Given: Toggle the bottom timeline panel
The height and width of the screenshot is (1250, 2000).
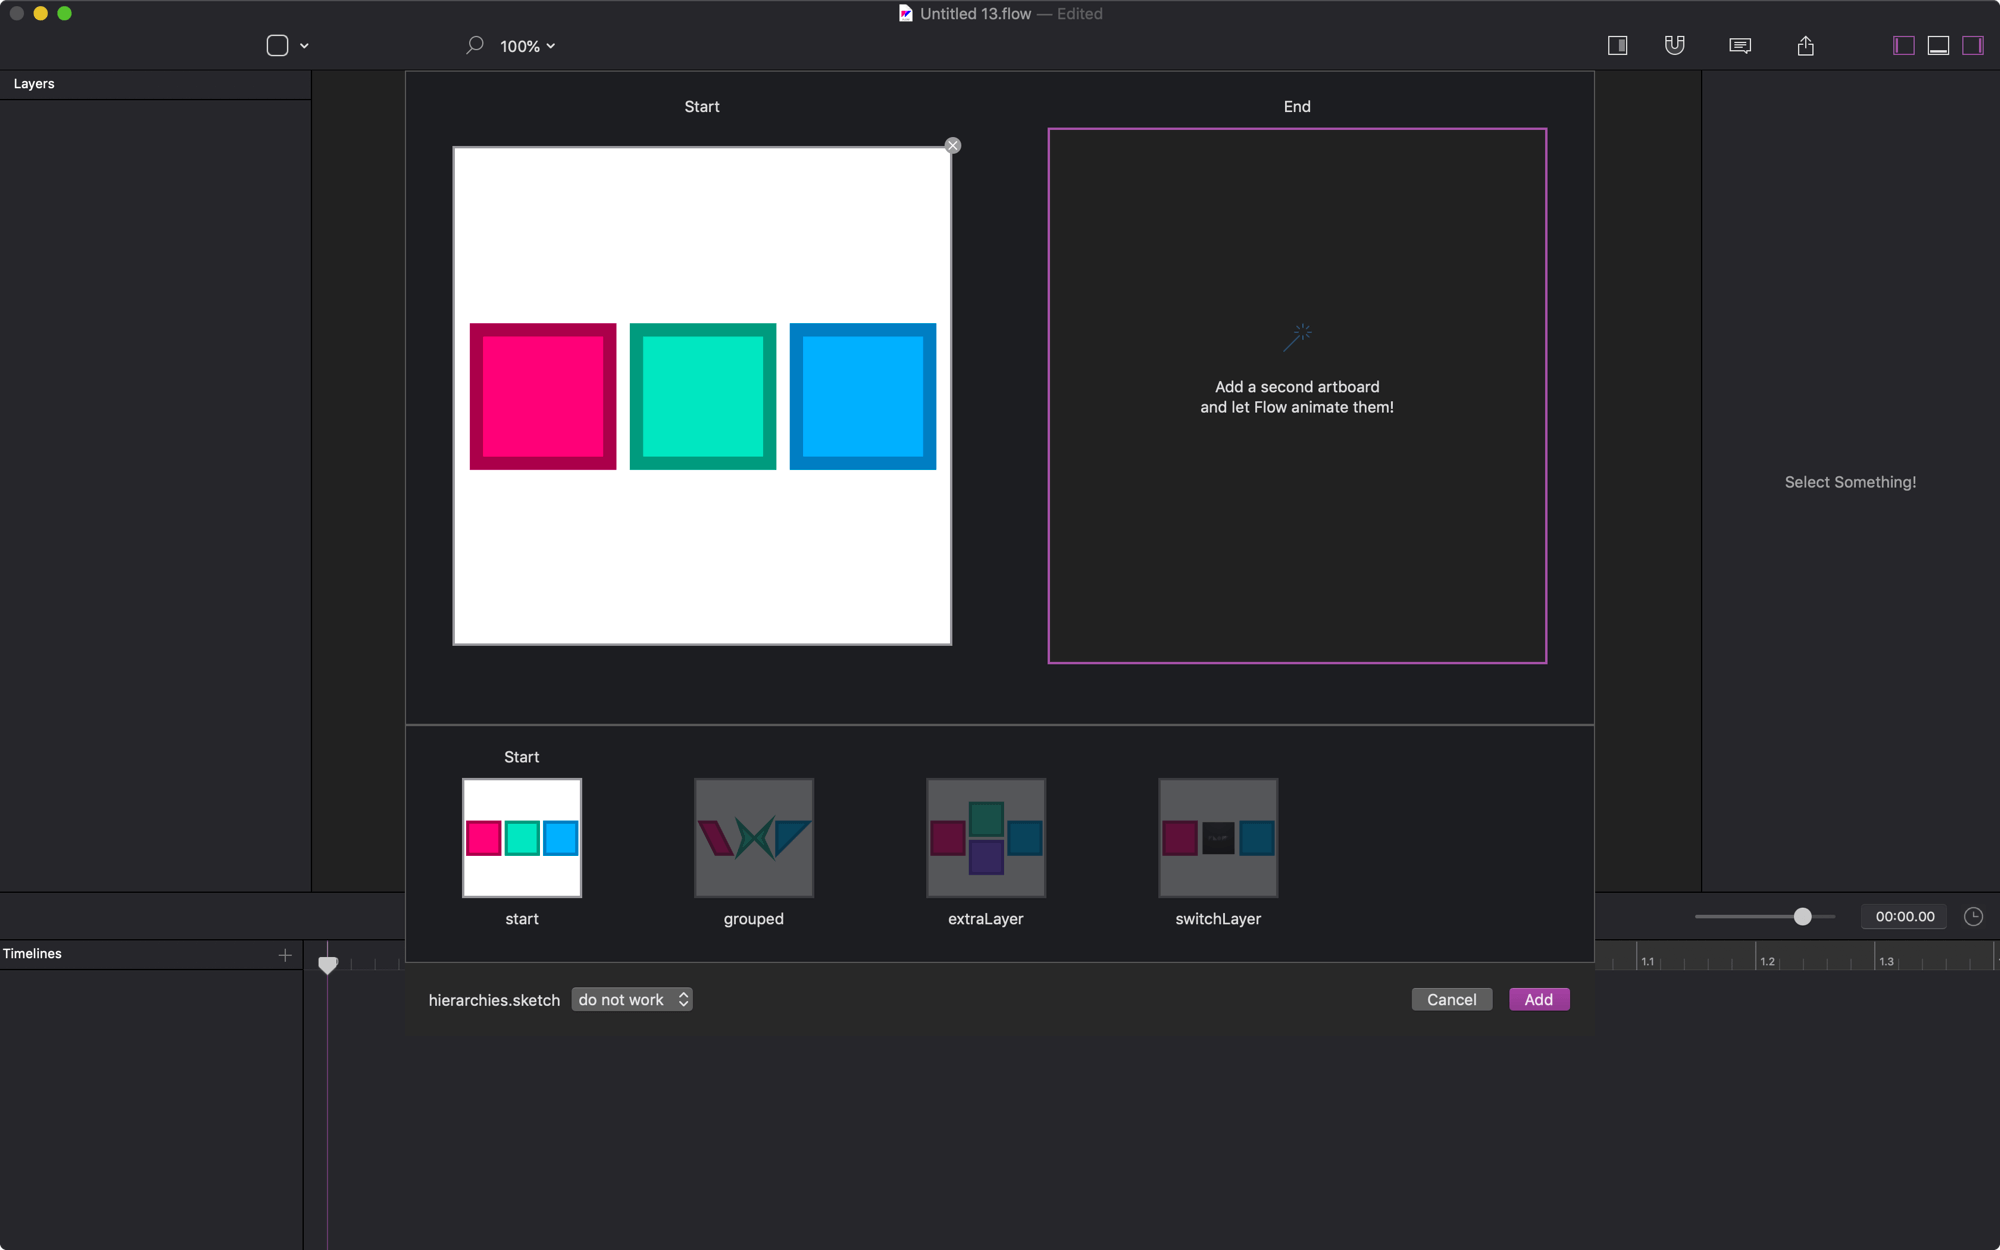Looking at the screenshot, I should 1938,45.
